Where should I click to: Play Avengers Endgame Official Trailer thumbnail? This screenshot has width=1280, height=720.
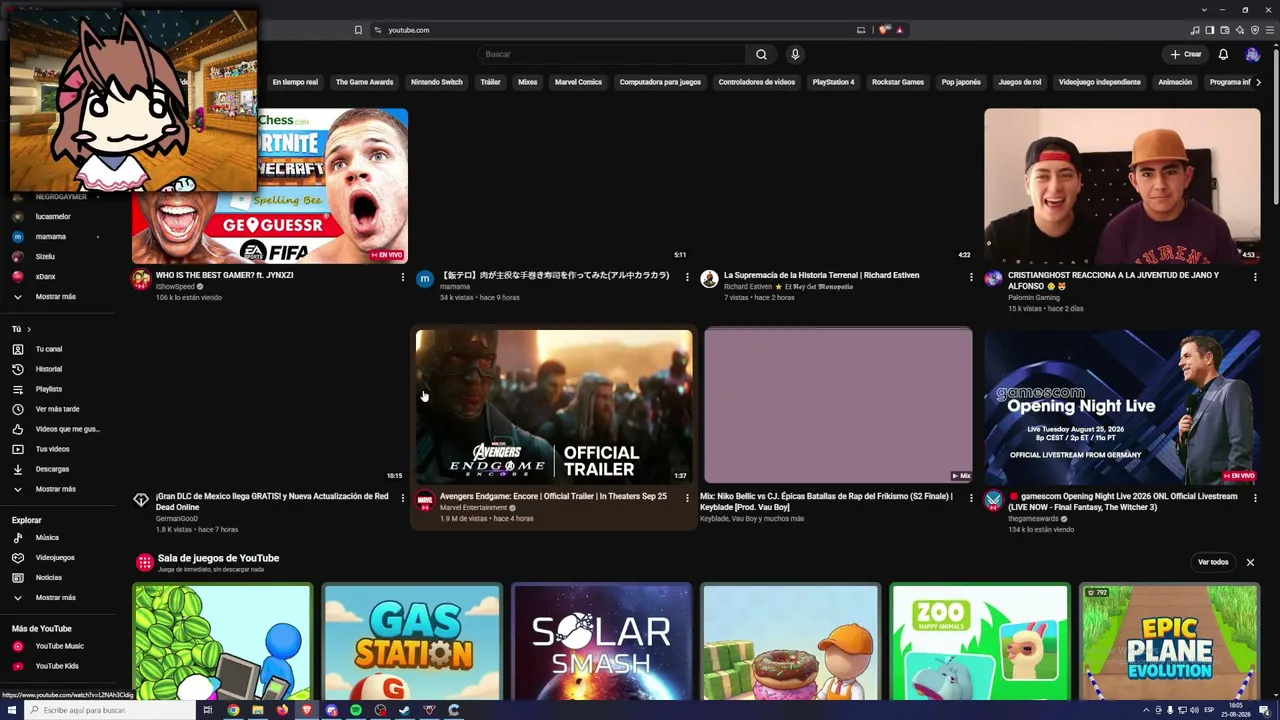(554, 407)
